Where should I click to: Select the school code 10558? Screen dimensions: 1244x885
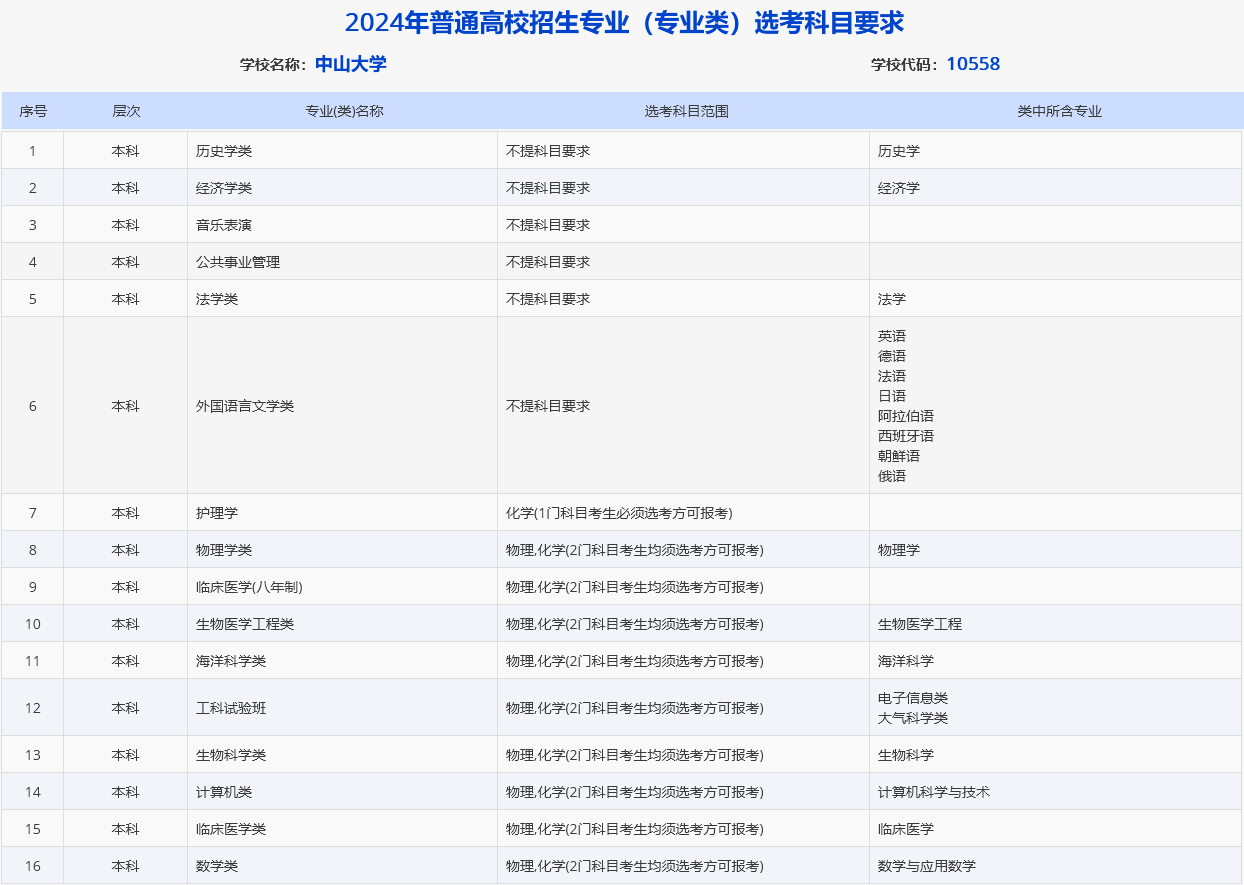(973, 64)
